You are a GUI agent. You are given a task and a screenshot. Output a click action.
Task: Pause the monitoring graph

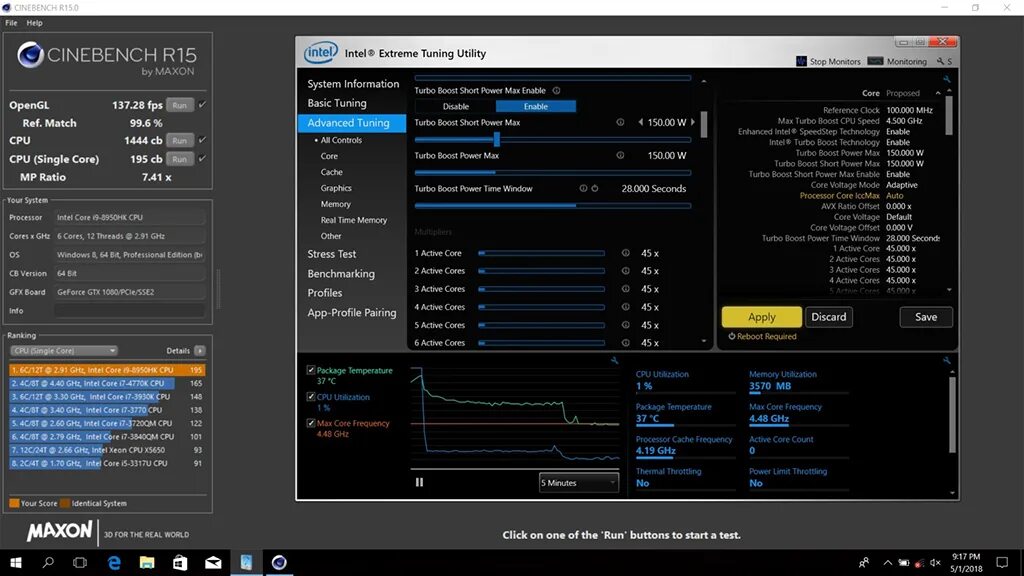(419, 483)
